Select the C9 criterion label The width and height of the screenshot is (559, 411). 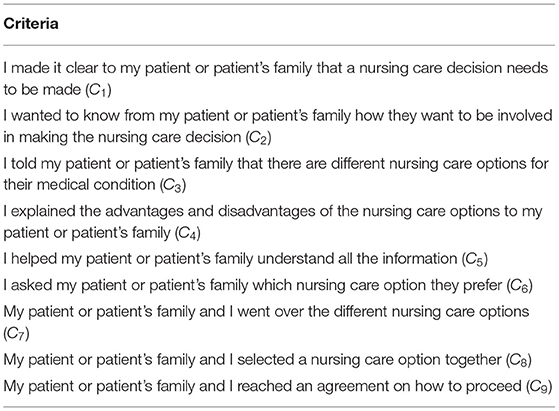click(539, 387)
